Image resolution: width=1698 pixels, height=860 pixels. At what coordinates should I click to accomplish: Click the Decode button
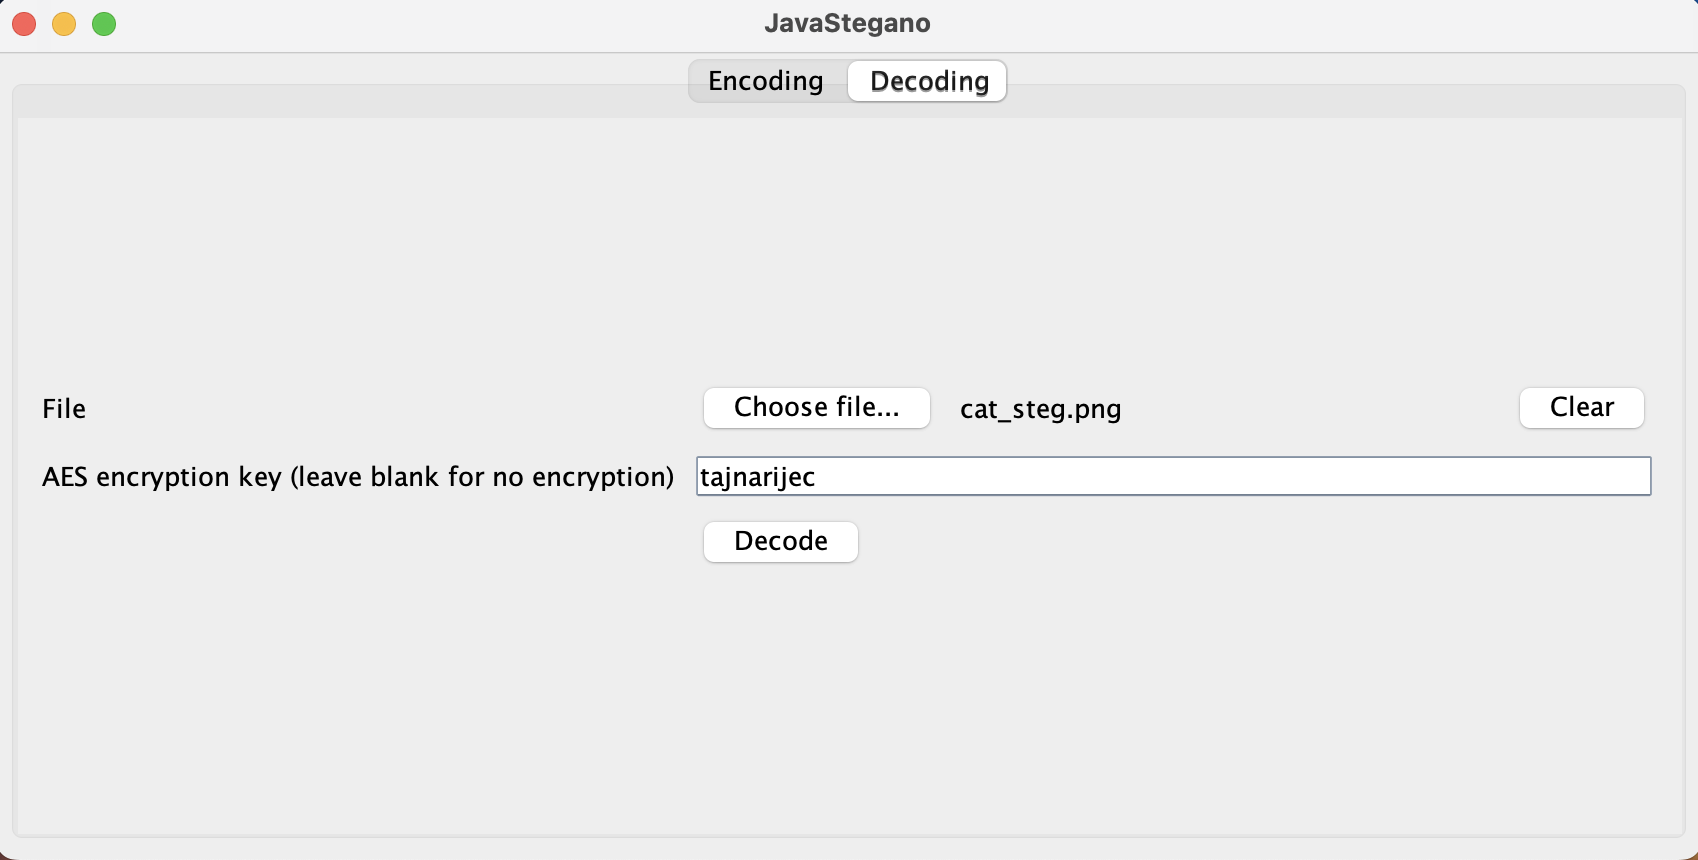(780, 542)
